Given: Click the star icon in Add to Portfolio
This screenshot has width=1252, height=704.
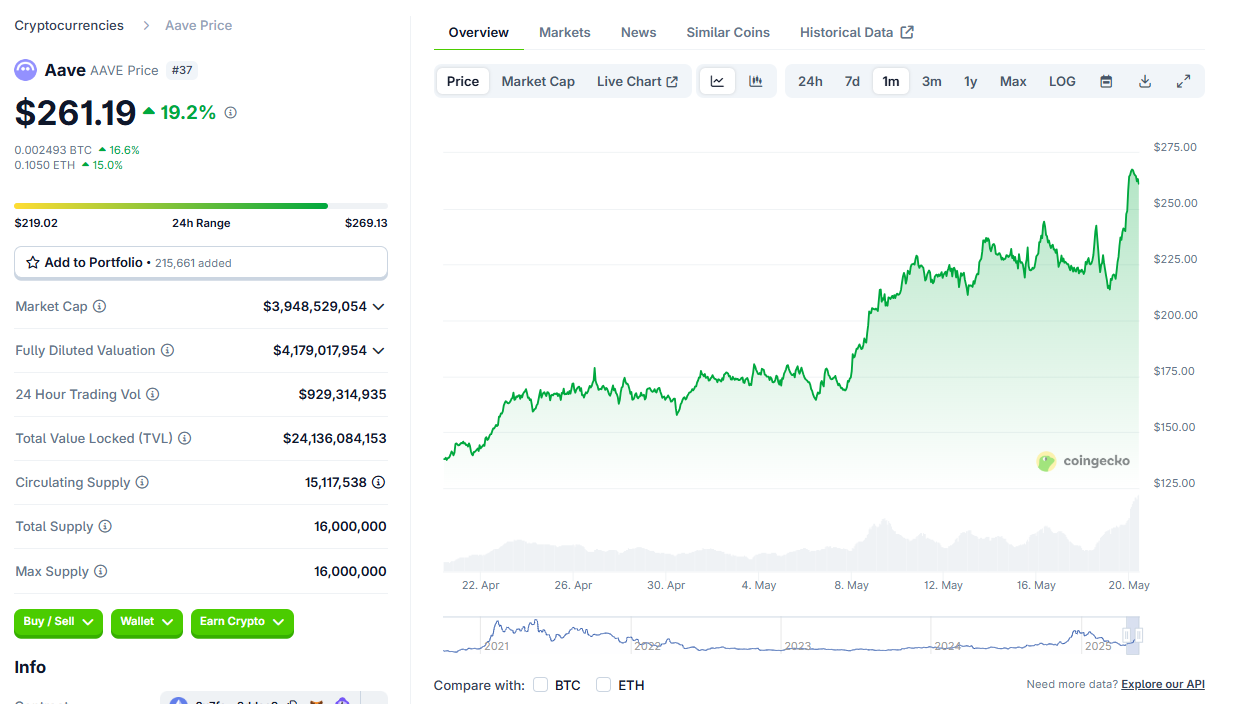Looking at the screenshot, I should click(x=33, y=262).
